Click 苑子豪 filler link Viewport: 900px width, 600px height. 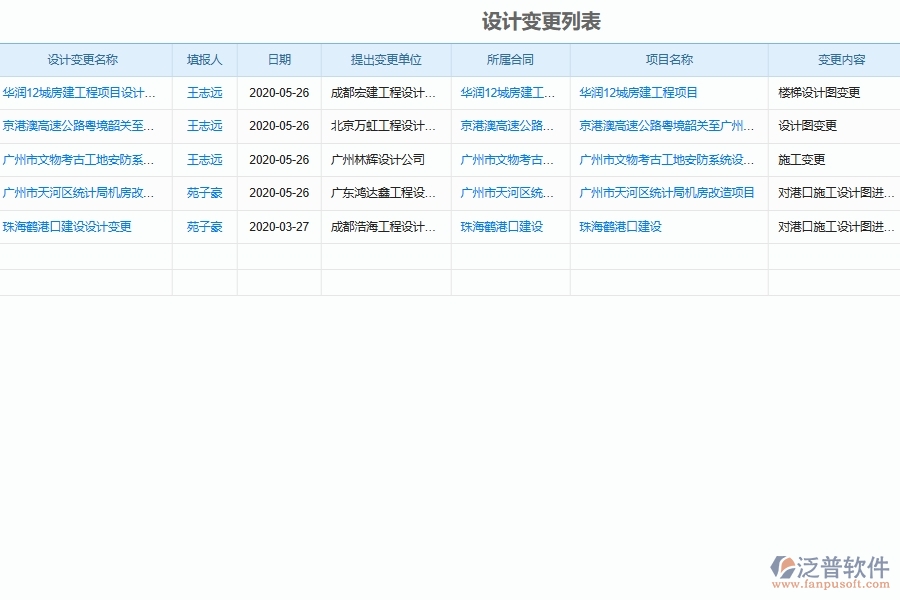point(204,193)
